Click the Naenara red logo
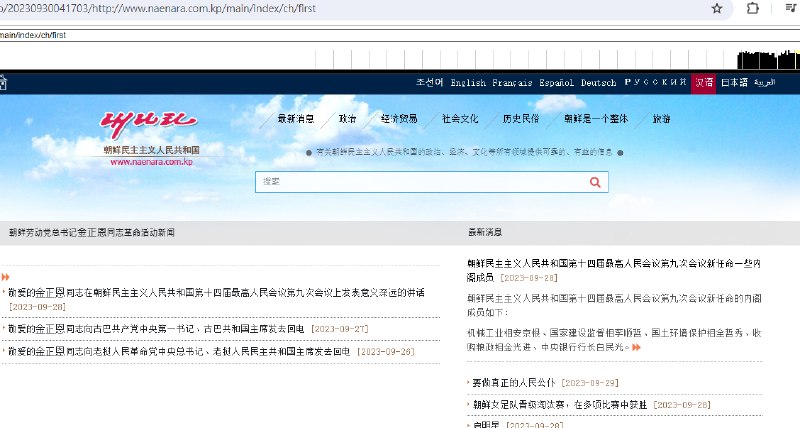Viewport: 800px width, 428px height. [x=148, y=124]
